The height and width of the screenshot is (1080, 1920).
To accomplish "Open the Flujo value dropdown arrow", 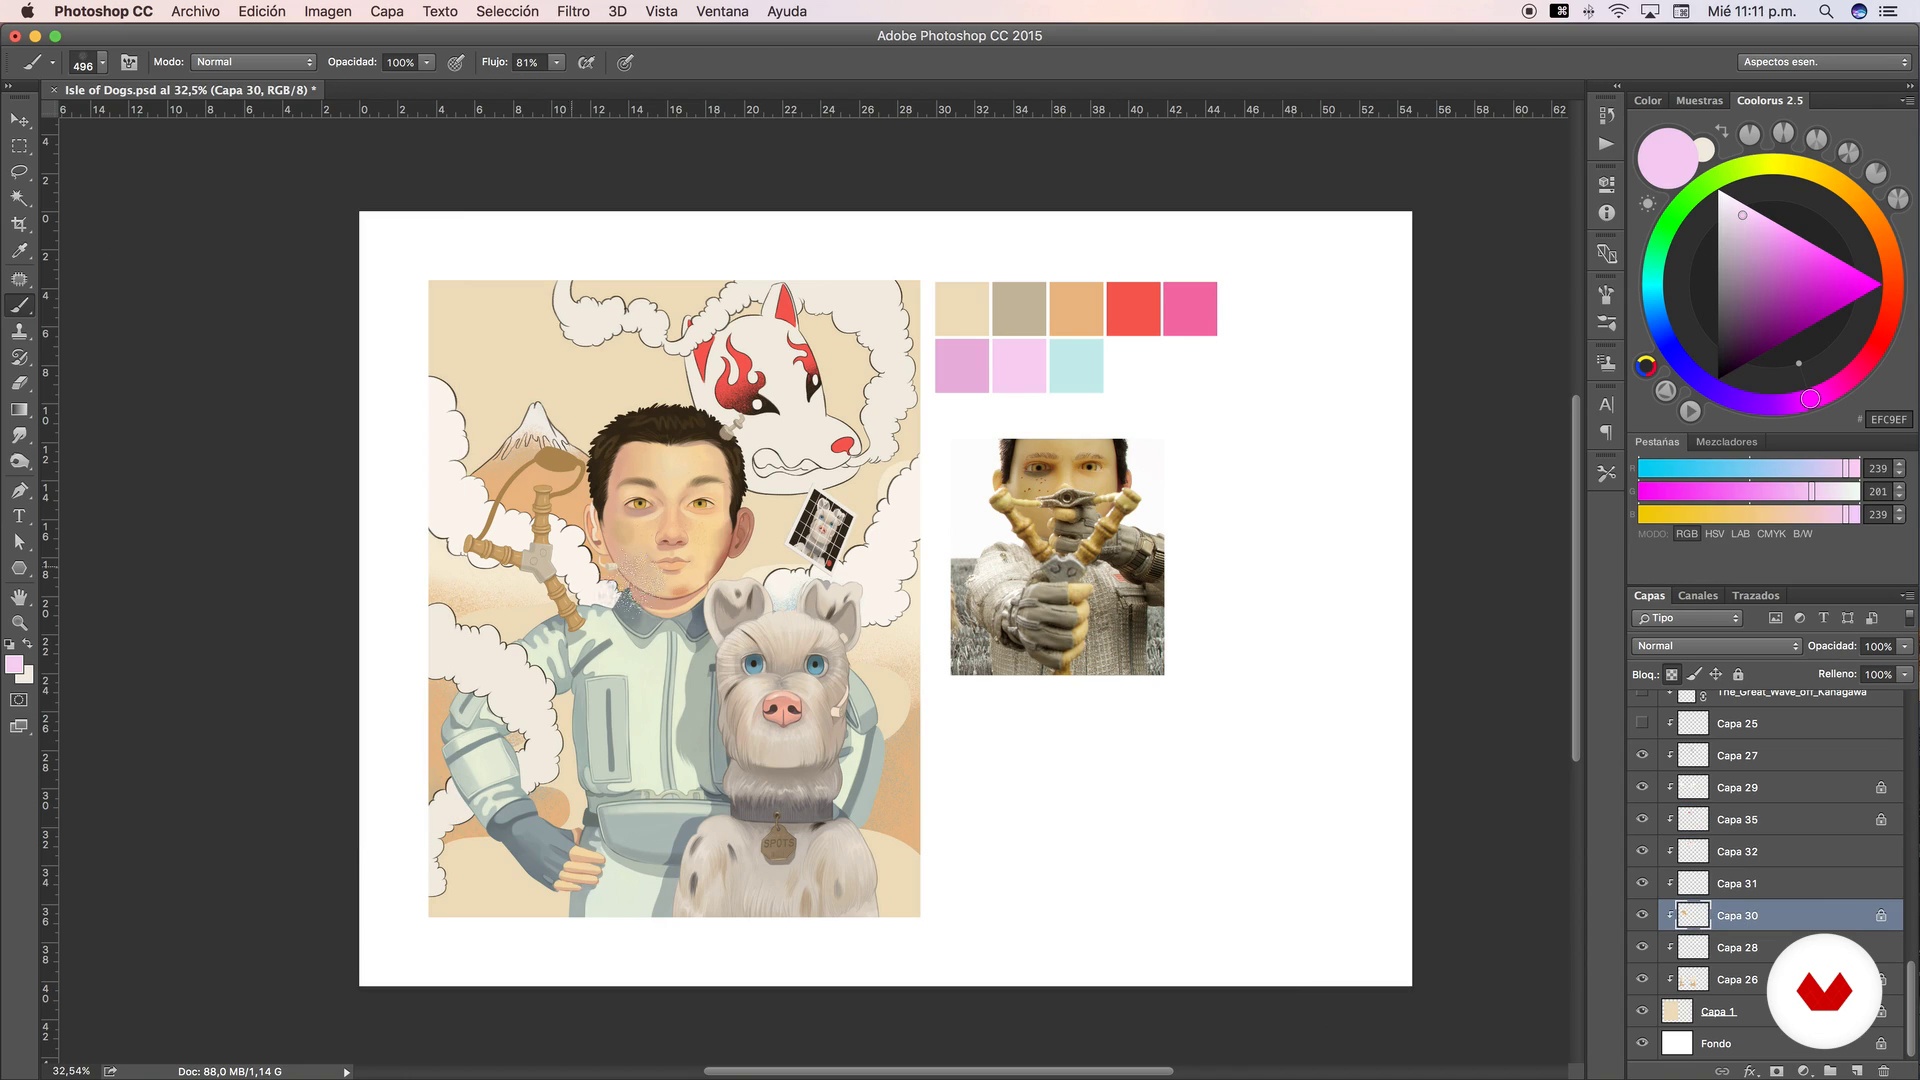I will click(x=557, y=62).
